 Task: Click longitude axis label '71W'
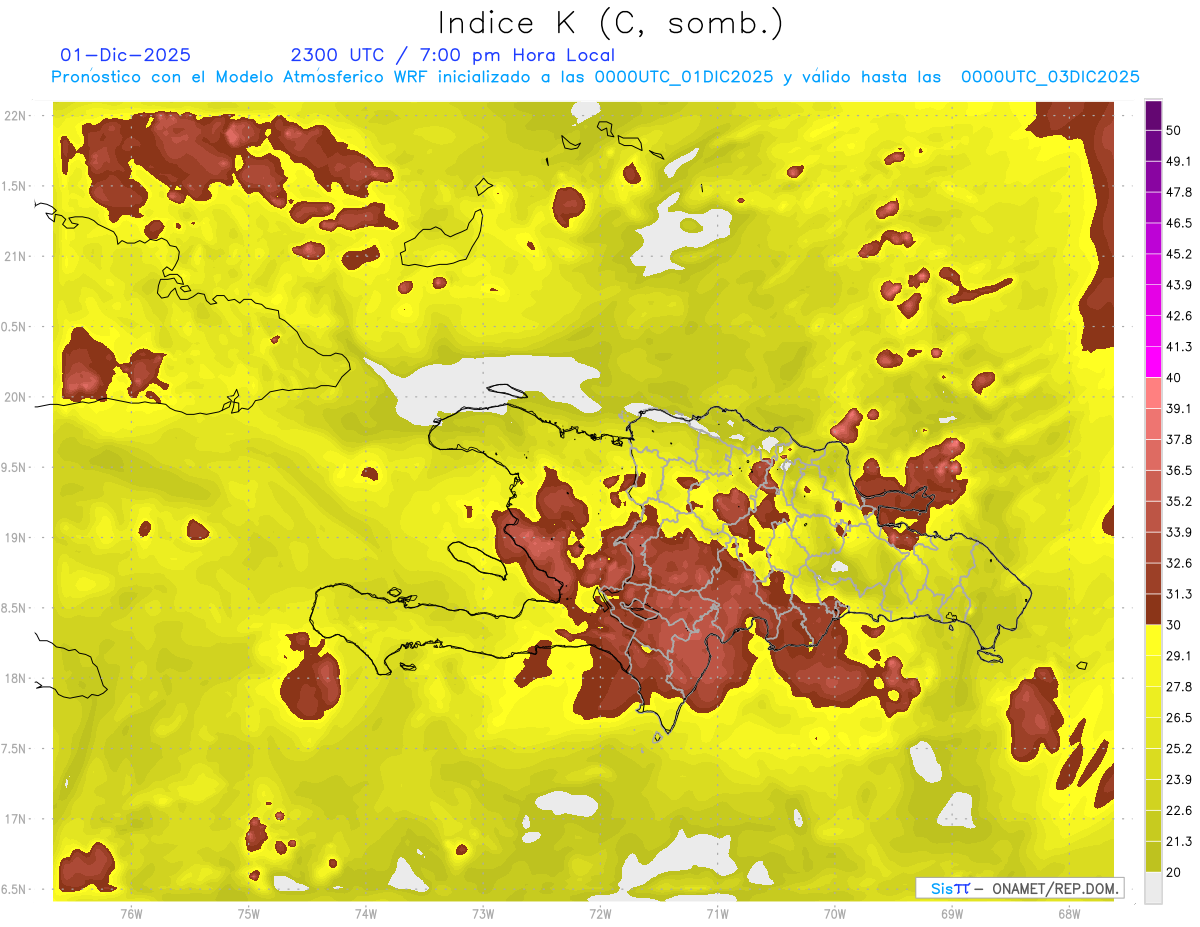[x=717, y=914]
